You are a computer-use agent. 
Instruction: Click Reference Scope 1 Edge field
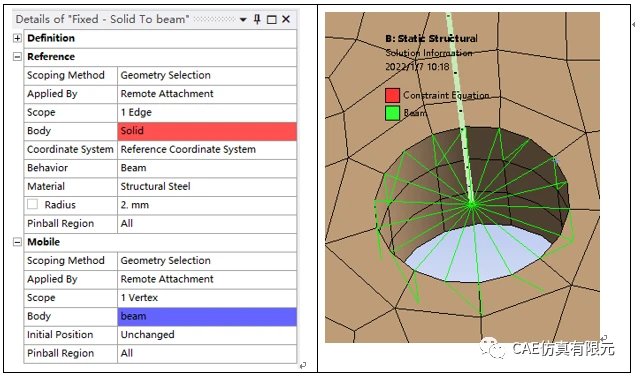point(207,113)
